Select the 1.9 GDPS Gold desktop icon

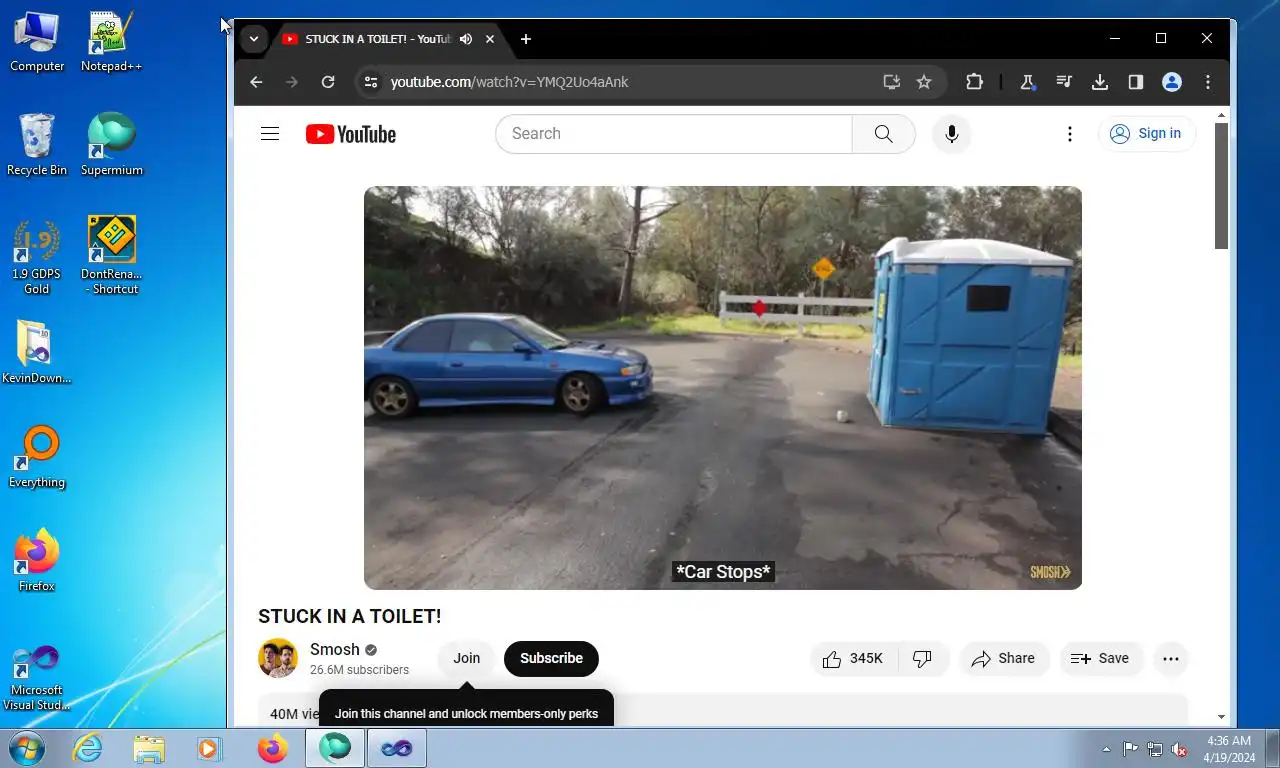[37, 257]
